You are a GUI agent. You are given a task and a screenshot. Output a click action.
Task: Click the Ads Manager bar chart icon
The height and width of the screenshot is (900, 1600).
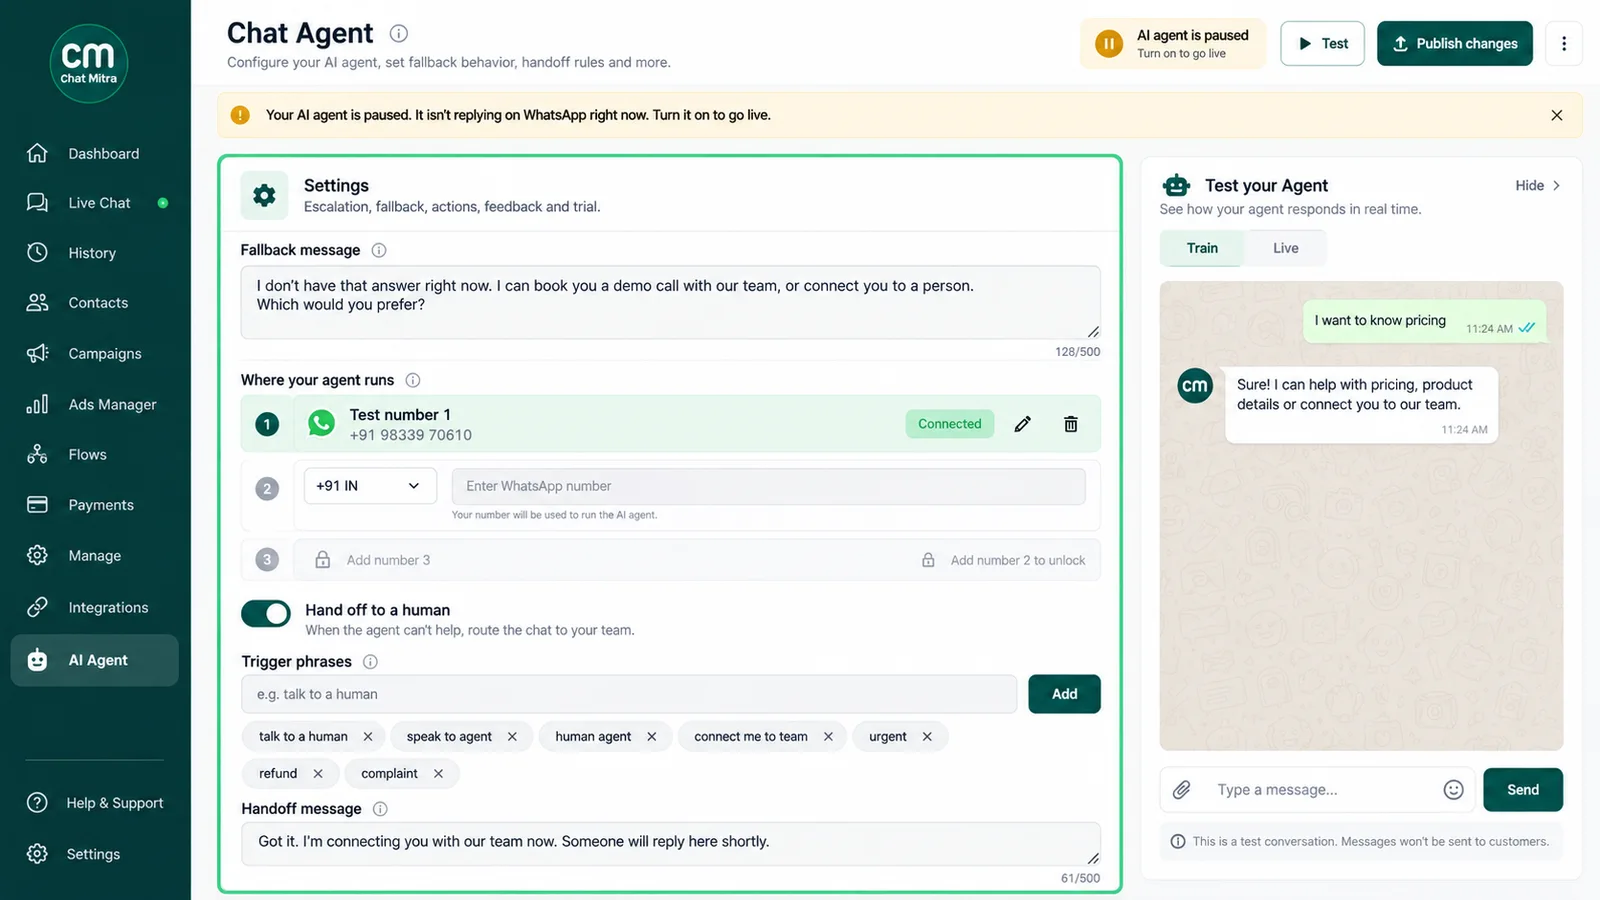pyautogui.click(x=37, y=404)
